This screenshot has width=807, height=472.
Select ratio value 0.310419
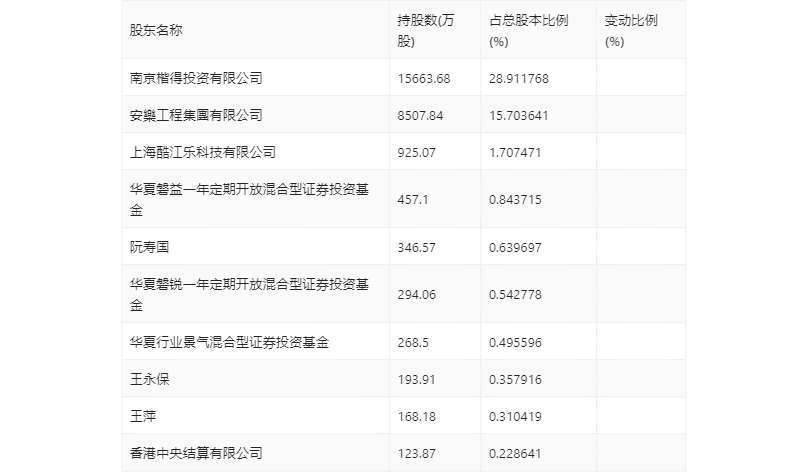point(515,417)
